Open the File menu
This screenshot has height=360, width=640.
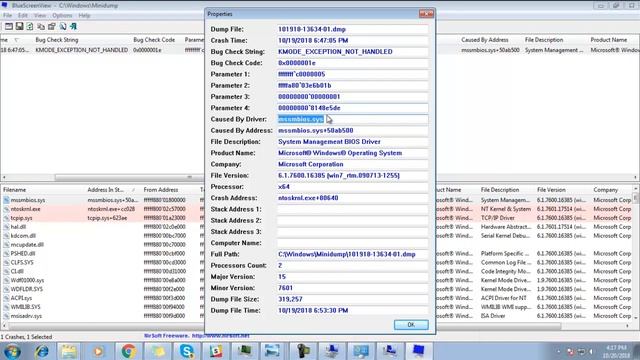[x=7, y=16]
